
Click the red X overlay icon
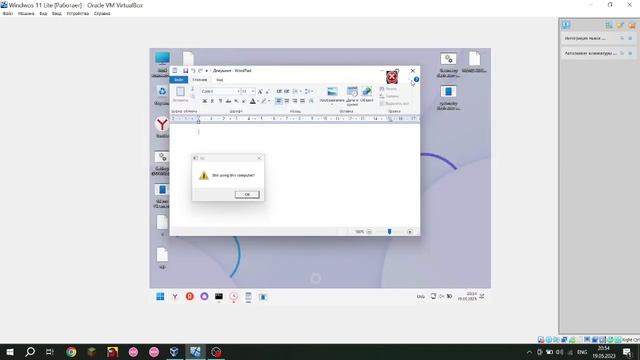392,77
